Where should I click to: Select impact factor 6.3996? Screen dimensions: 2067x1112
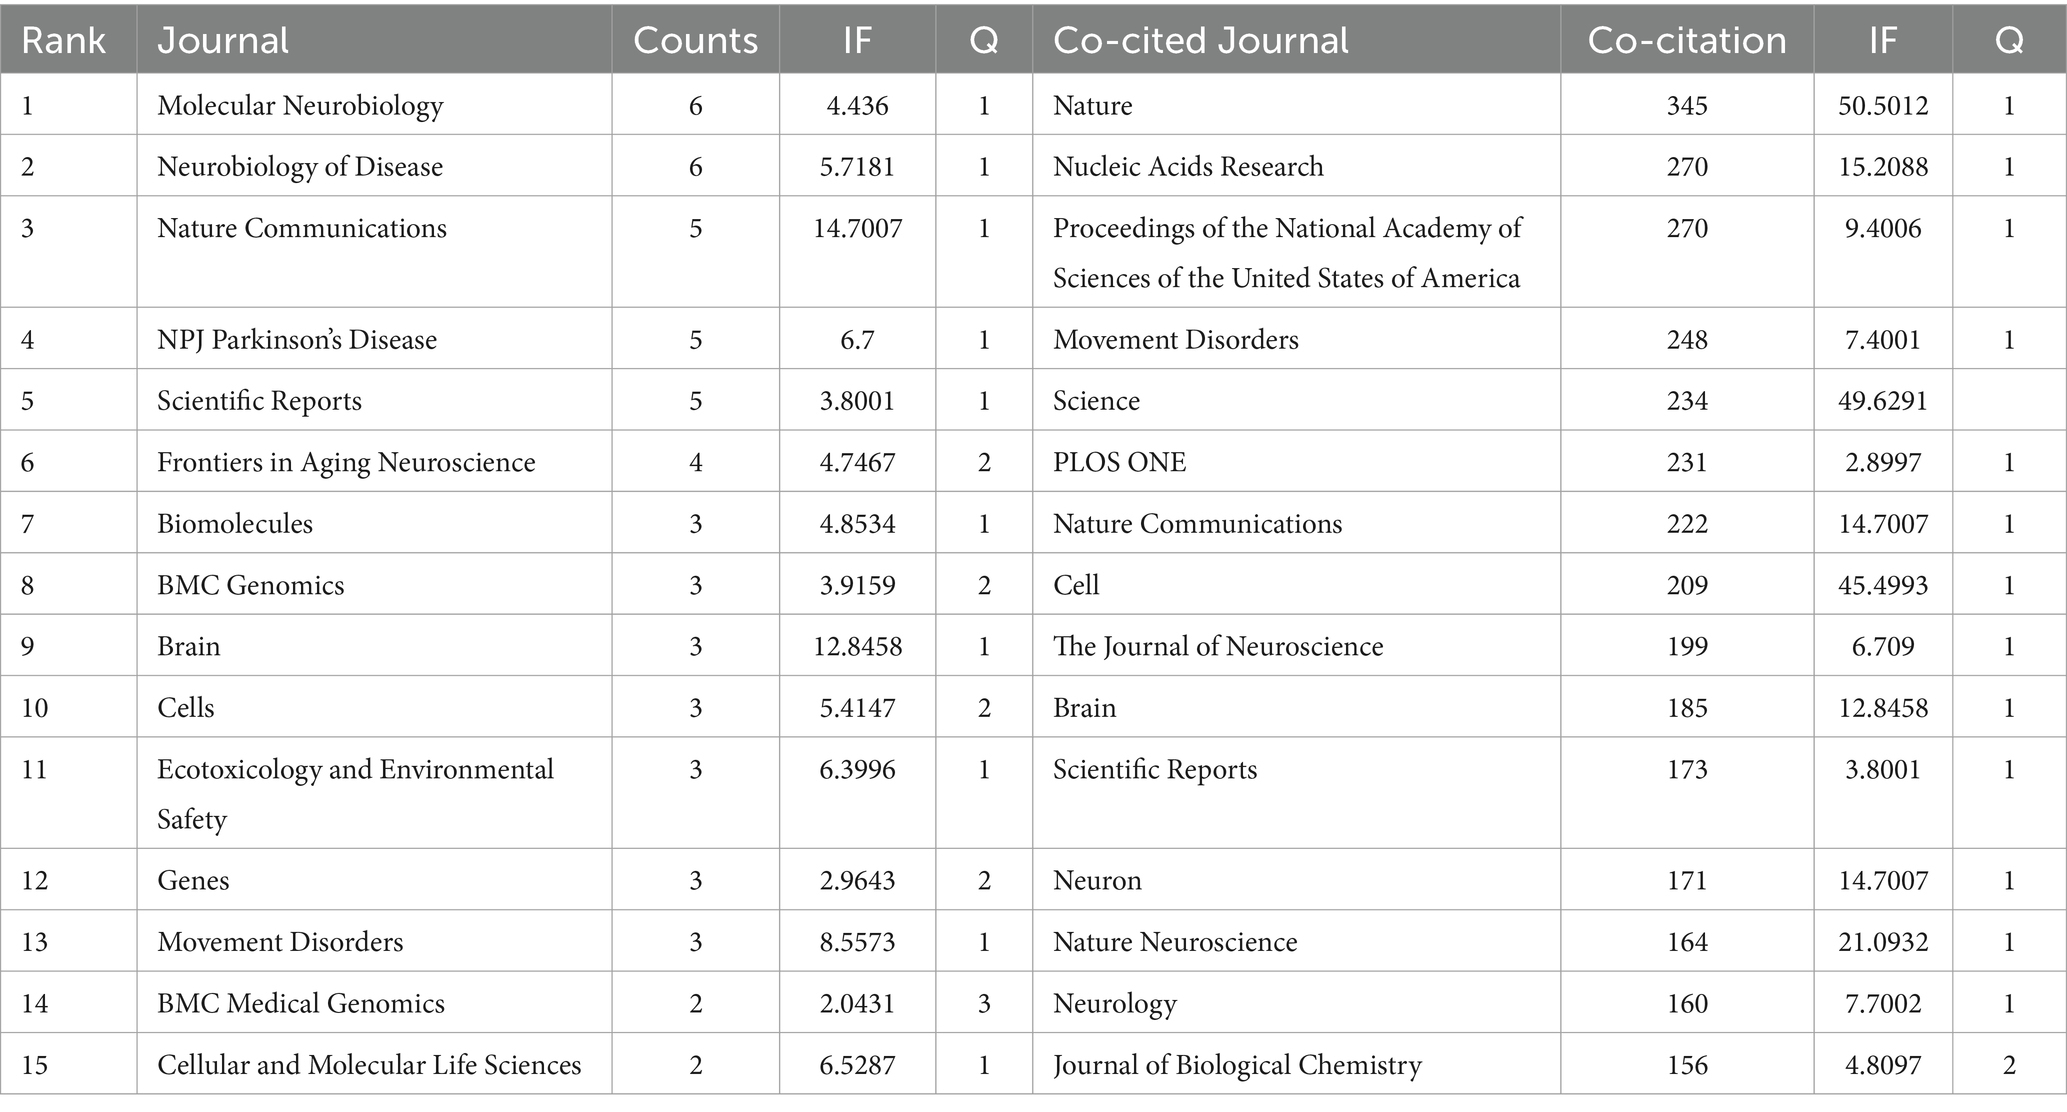pyautogui.click(x=857, y=770)
